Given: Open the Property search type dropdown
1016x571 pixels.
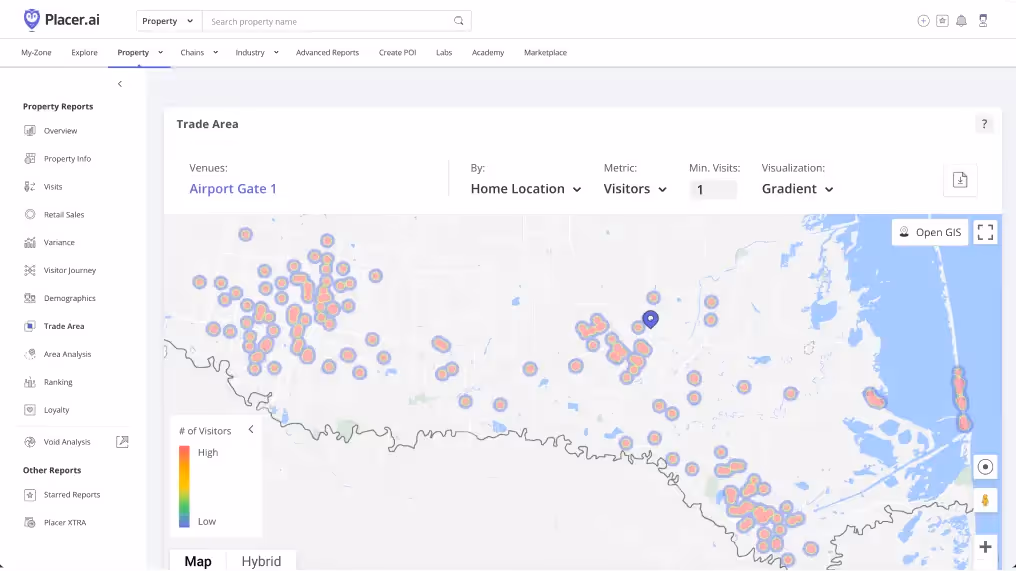Looking at the screenshot, I should pos(168,21).
